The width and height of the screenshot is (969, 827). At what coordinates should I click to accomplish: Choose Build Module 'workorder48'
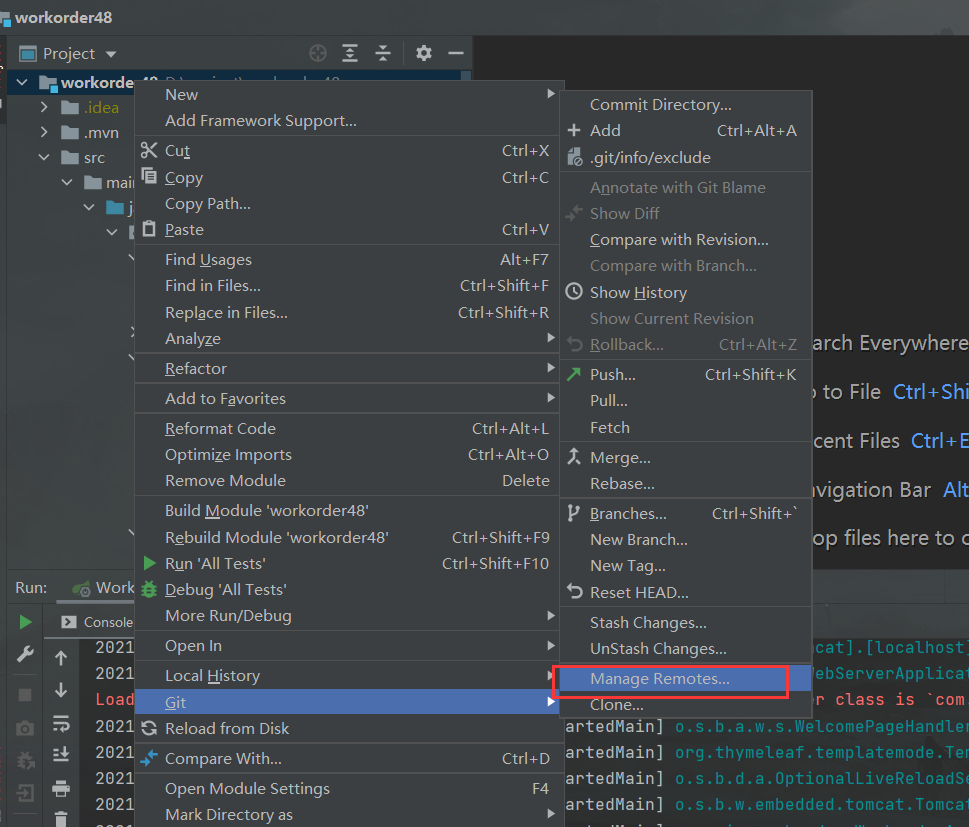(x=347, y=511)
